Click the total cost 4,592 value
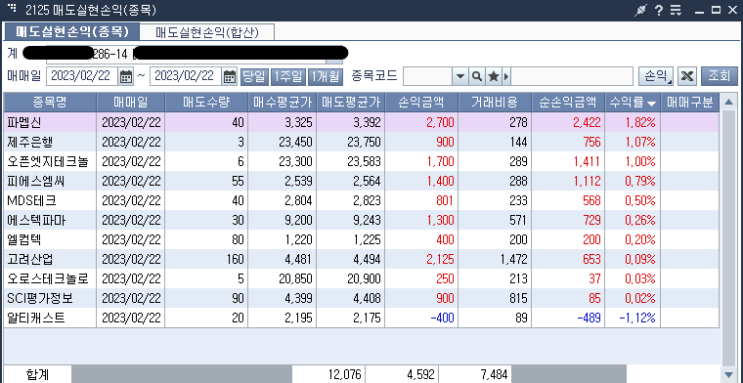The width and height of the screenshot is (743, 383). tap(420, 375)
